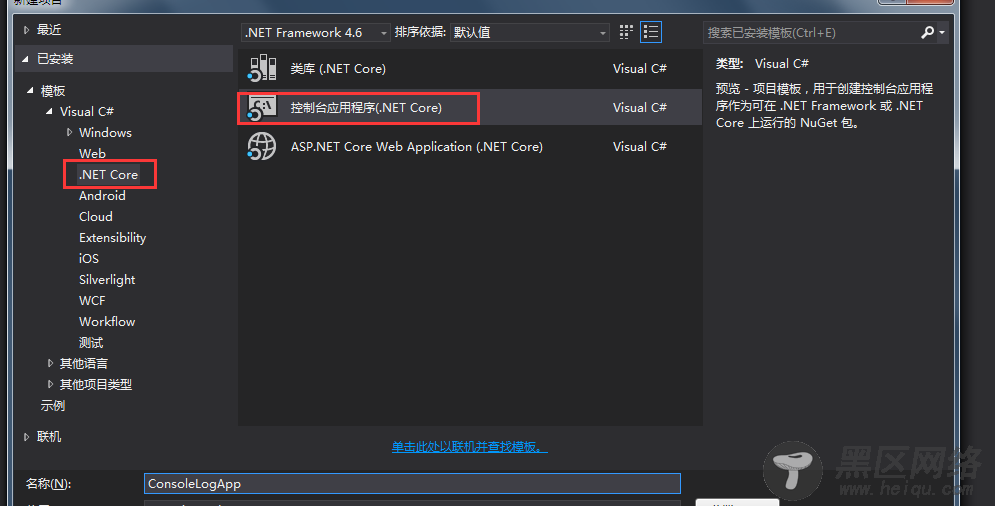Select the .NET Core template category
The width and height of the screenshot is (995, 506).
(x=108, y=175)
